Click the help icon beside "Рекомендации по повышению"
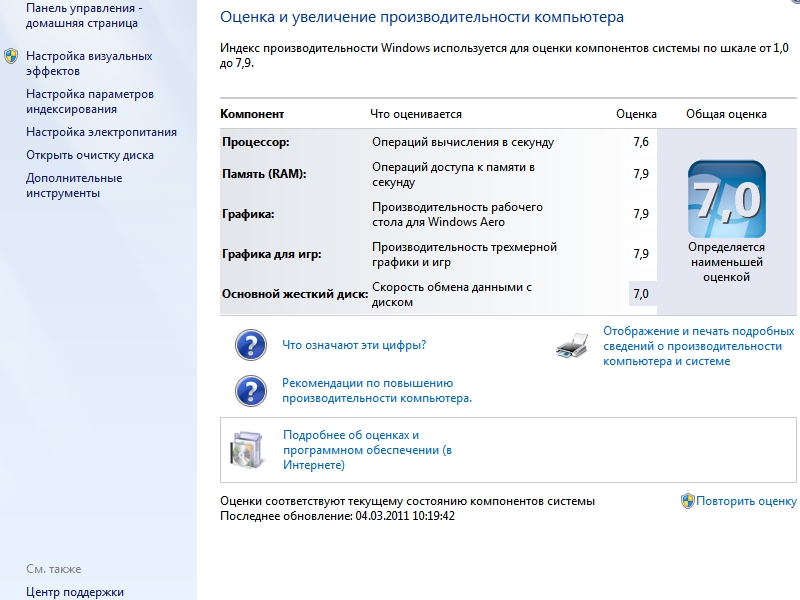Screen dimensions: 800x600 point(250,390)
